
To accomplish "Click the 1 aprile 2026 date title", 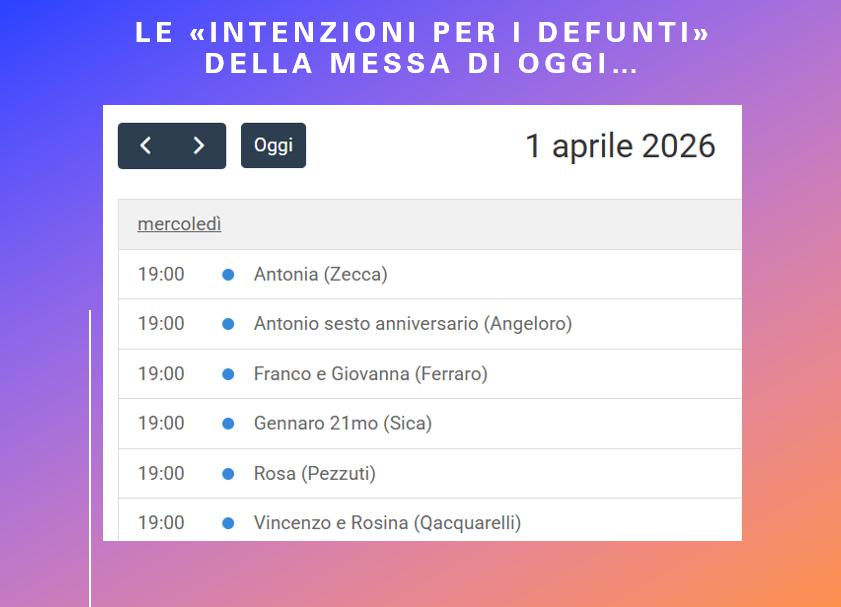I will coord(620,146).
